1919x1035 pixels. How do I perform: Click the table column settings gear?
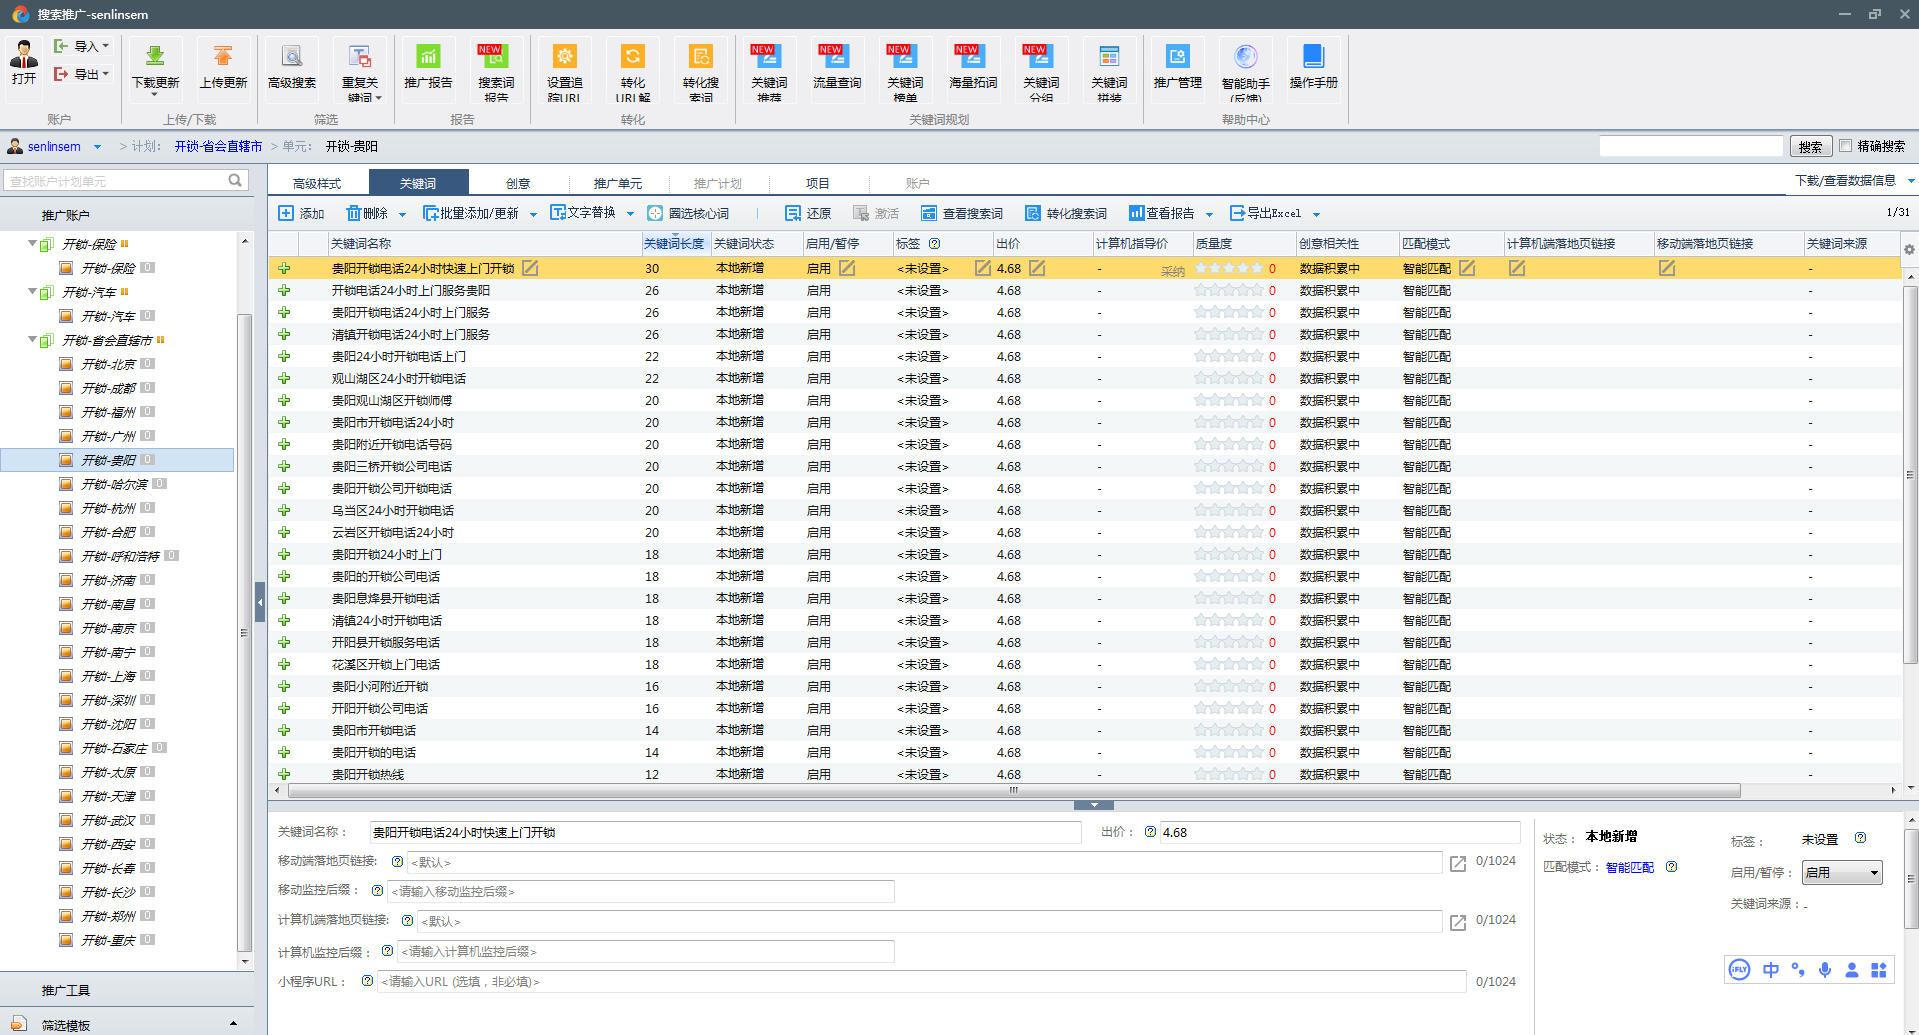pyautogui.click(x=1909, y=249)
